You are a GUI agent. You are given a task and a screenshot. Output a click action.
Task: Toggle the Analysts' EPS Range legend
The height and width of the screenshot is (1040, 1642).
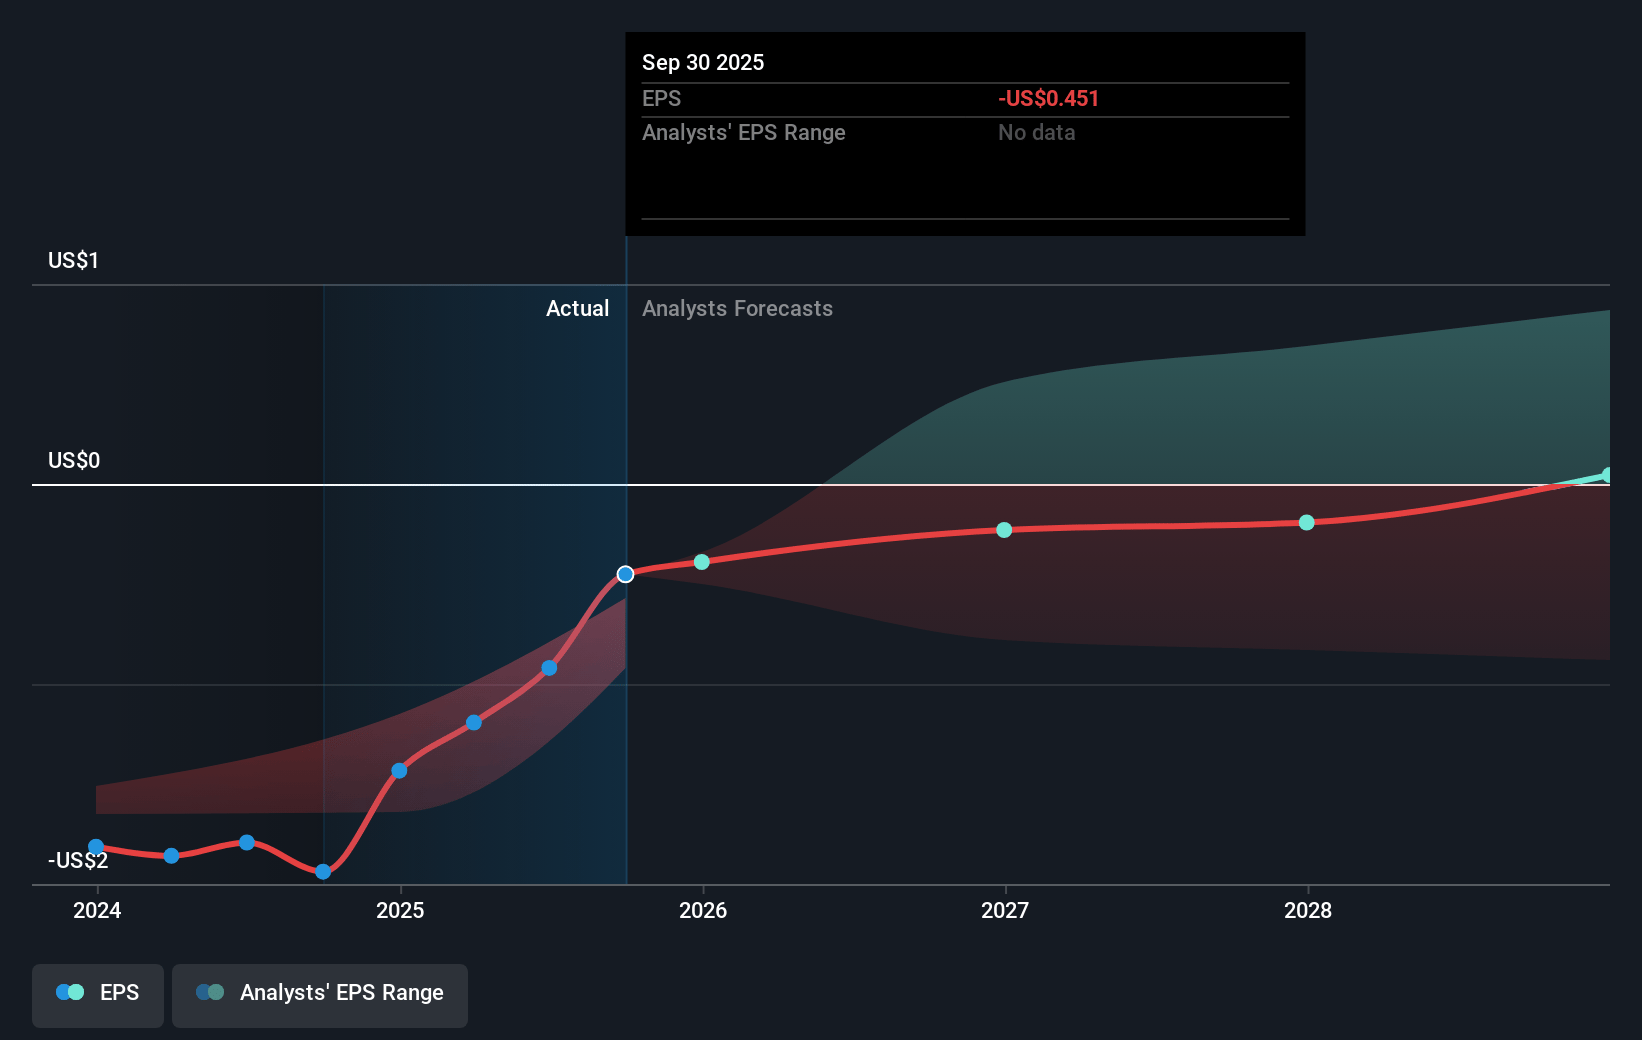click(320, 994)
